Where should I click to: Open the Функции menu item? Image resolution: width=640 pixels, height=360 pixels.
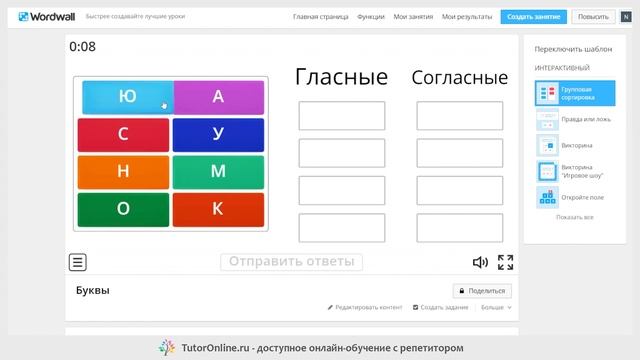[371, 17]
